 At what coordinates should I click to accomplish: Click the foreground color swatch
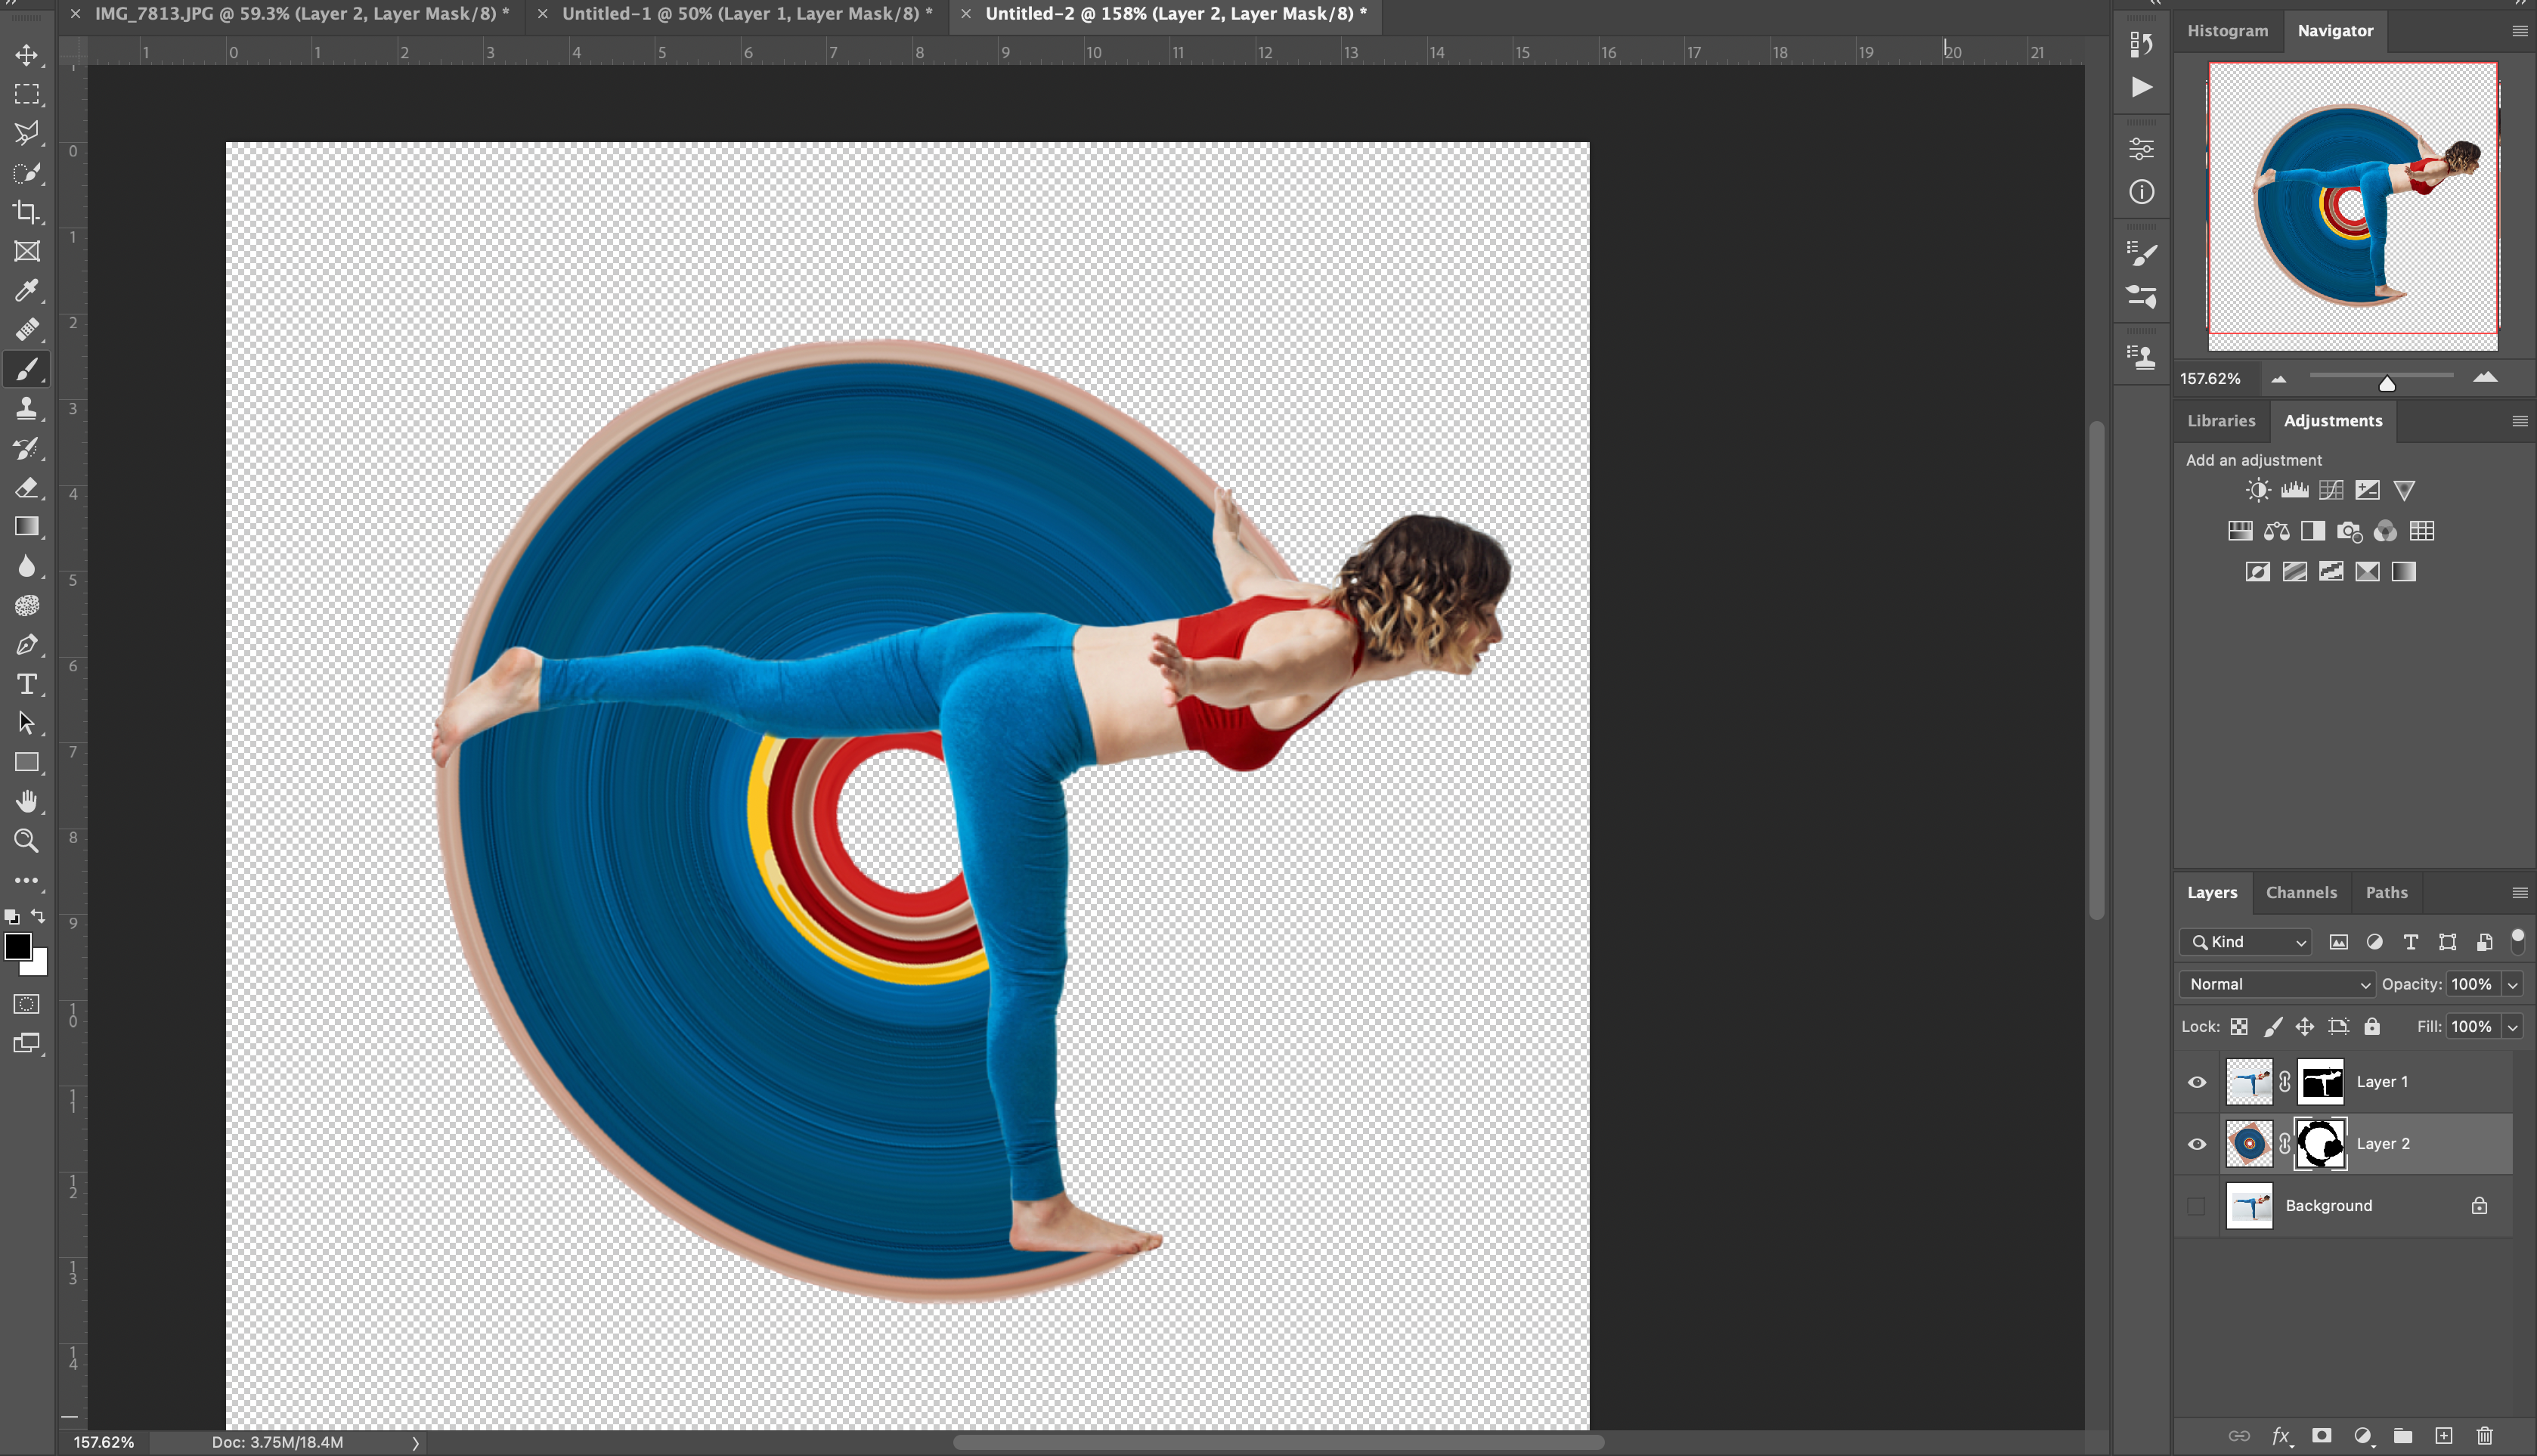pyautogui.click(x=17, y=946)
